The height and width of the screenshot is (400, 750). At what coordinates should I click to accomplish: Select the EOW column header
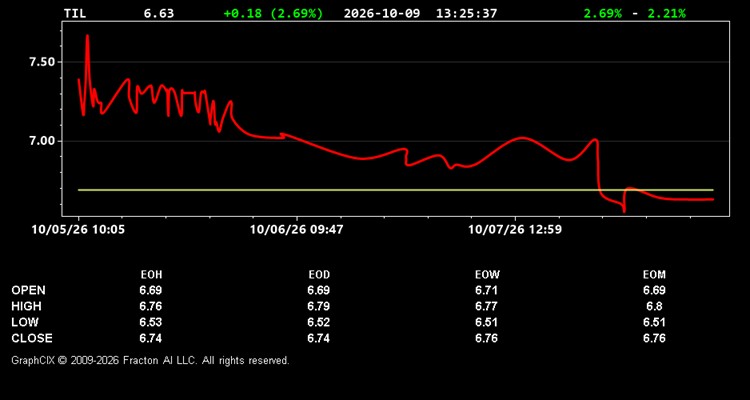tap(486, 275)
